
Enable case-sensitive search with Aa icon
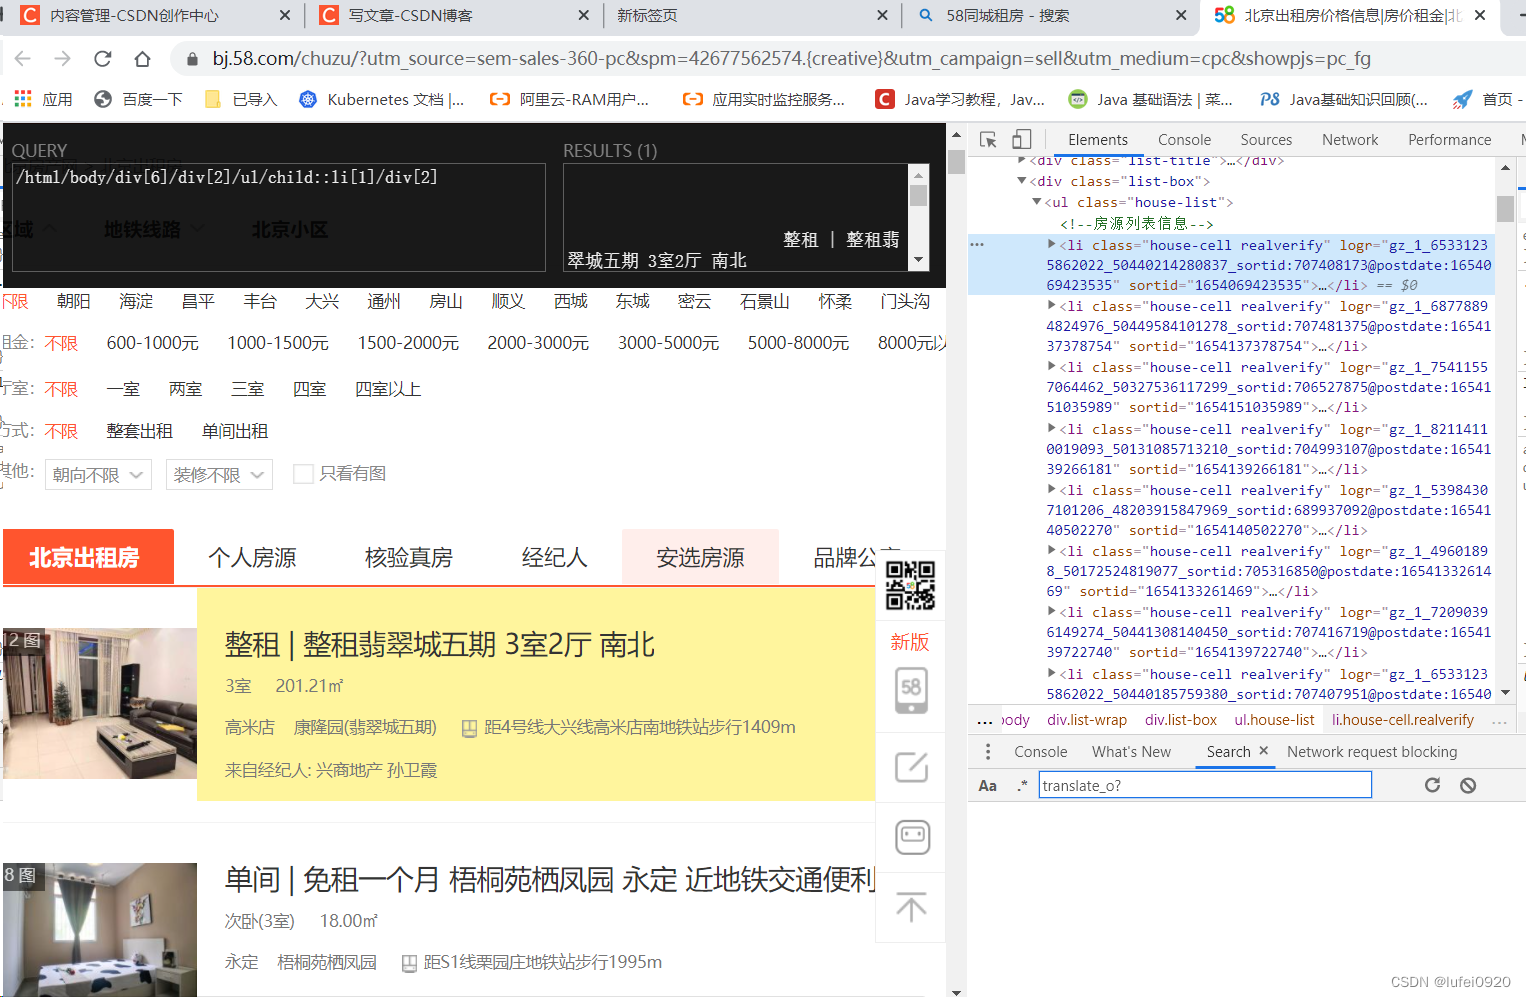(987, 785)
